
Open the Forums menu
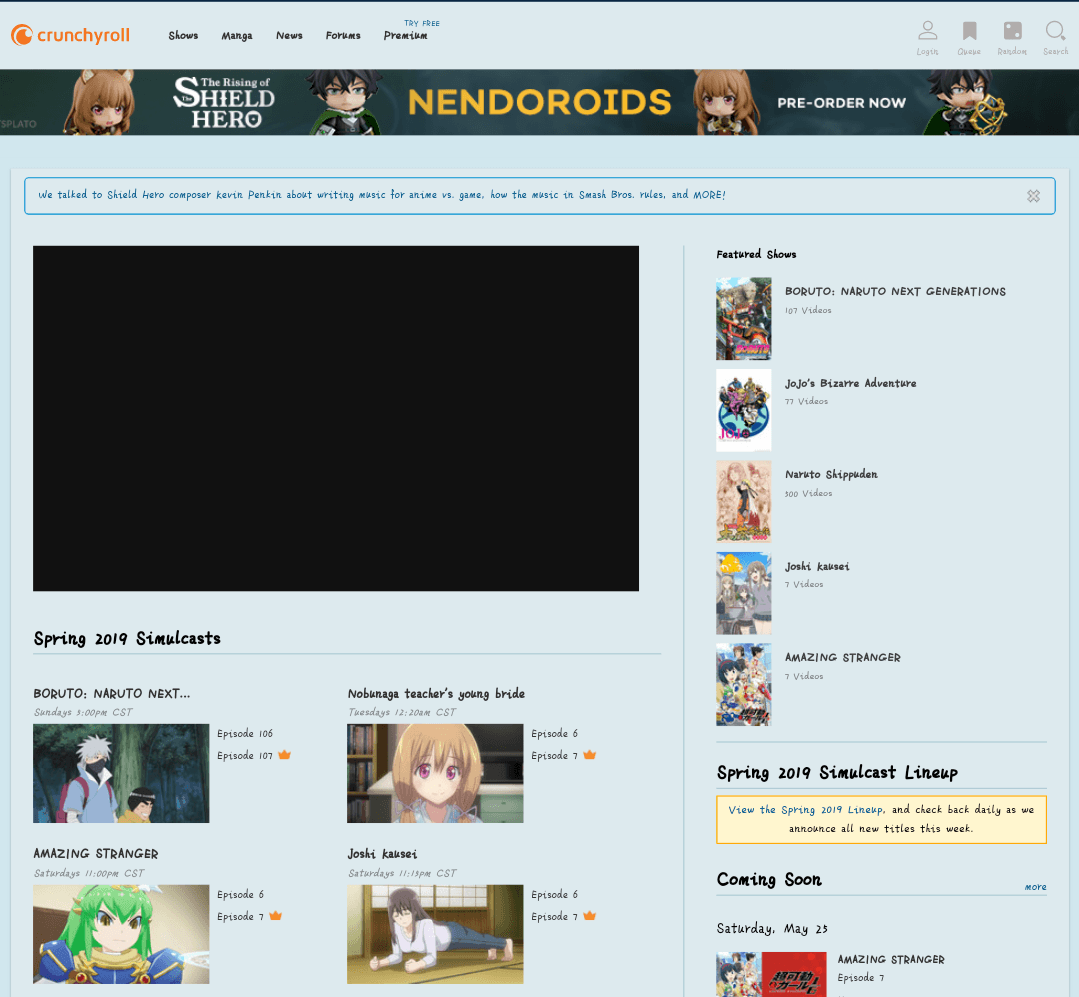click(x=343, y=36)
